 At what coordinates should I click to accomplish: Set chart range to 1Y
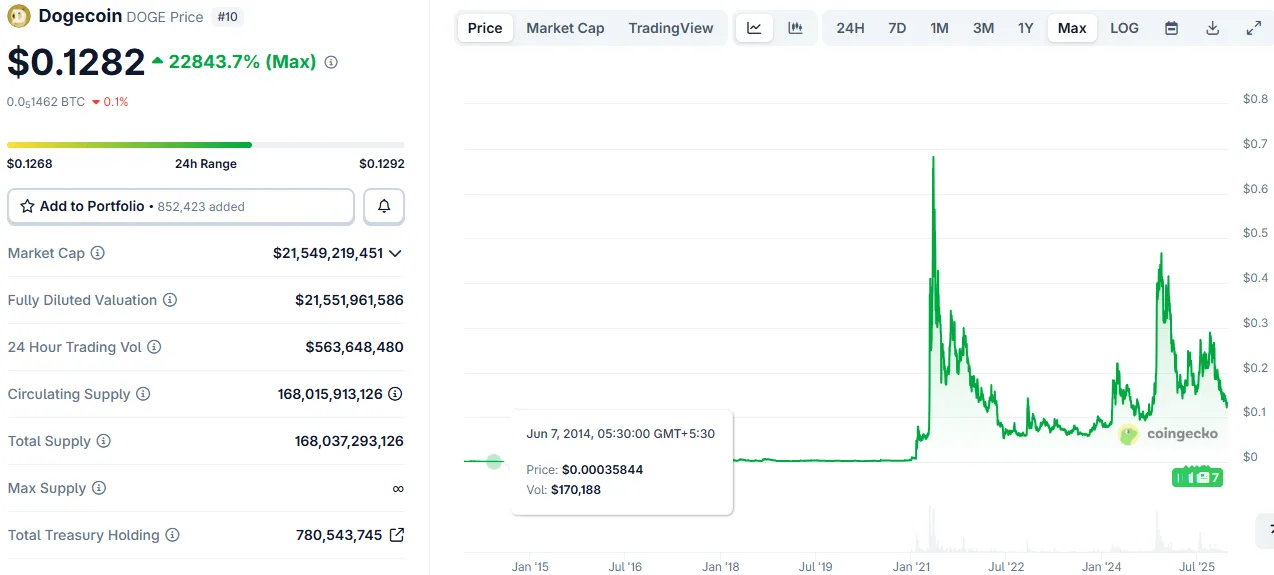point(1025,28)
